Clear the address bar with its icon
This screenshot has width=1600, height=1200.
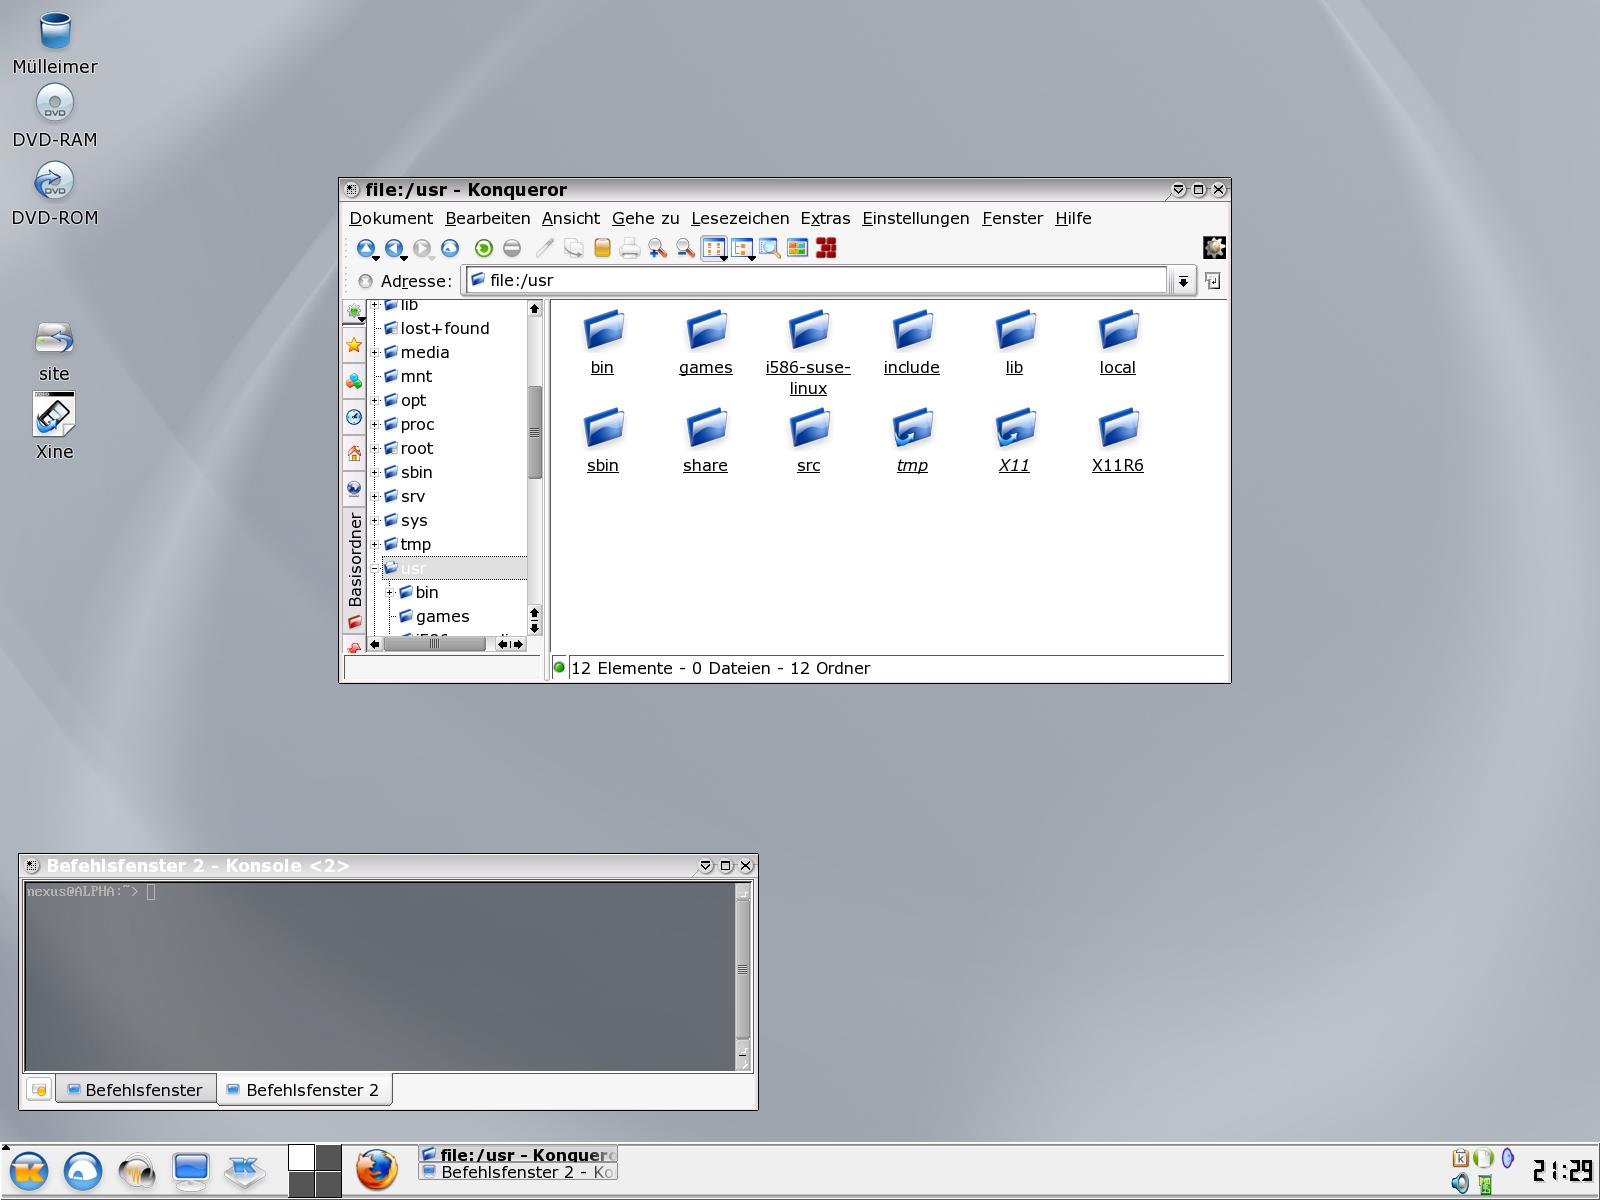click(365, 281)
